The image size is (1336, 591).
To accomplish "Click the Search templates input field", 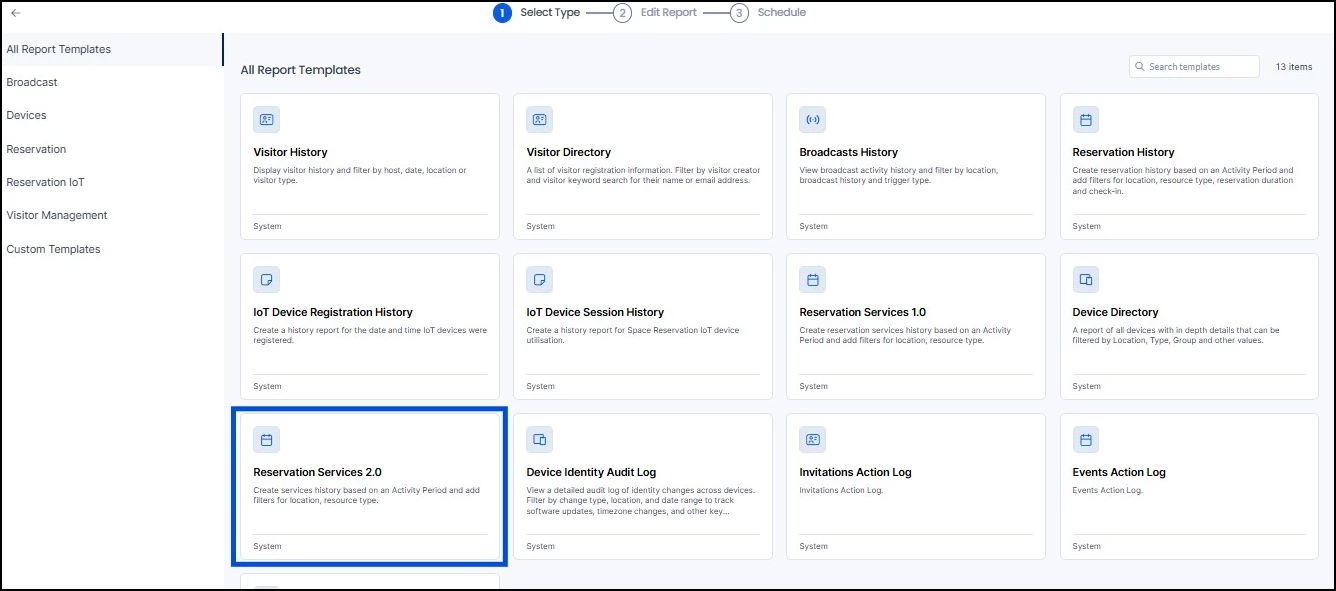I will (x=1194, y=67).
